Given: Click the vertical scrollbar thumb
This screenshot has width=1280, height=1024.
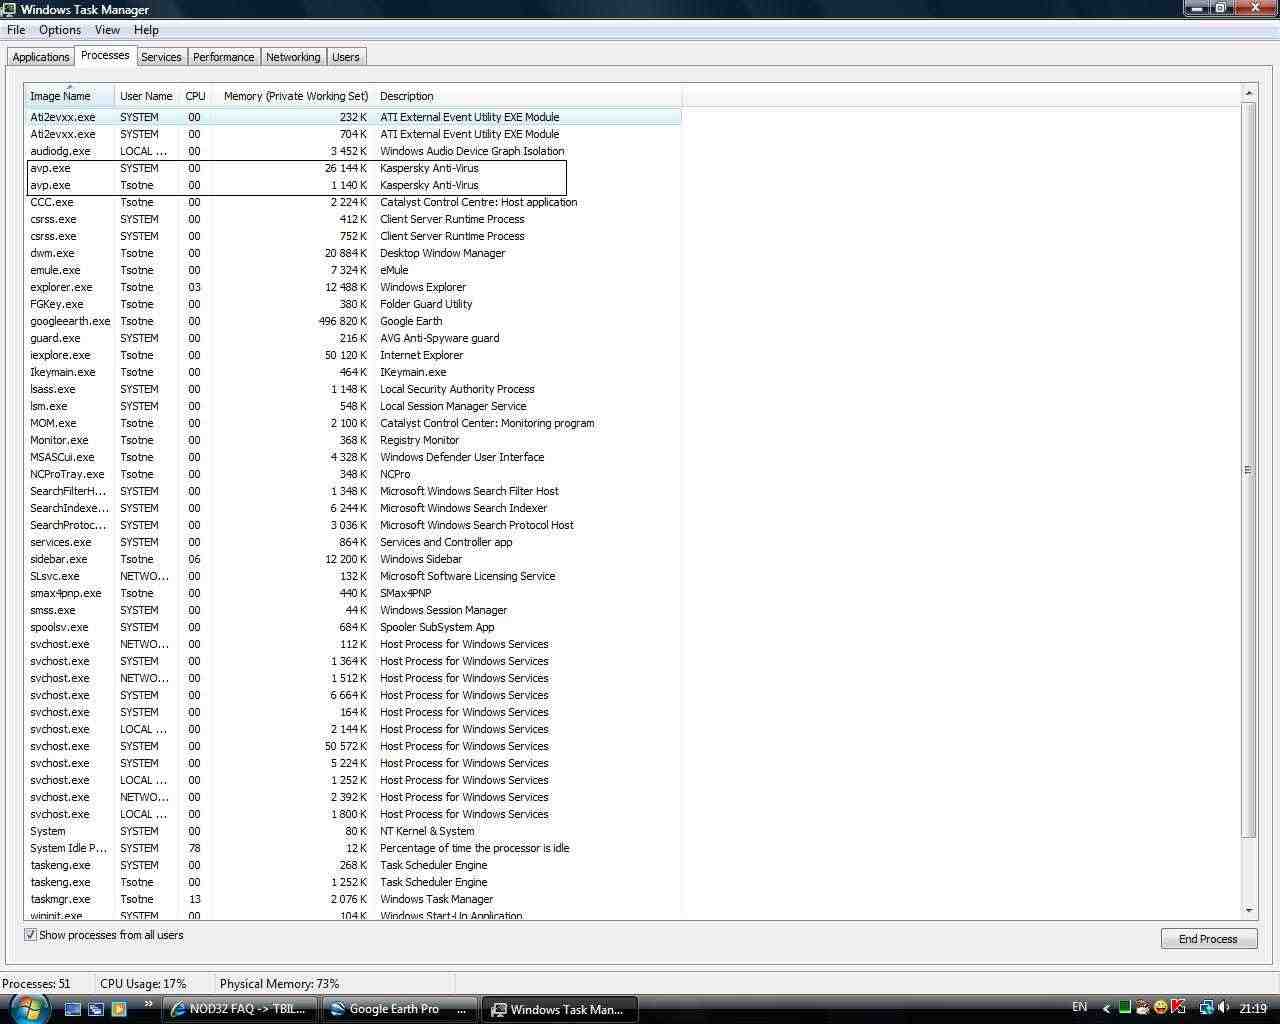Looking at the screenshot, I should point(1248,470).
